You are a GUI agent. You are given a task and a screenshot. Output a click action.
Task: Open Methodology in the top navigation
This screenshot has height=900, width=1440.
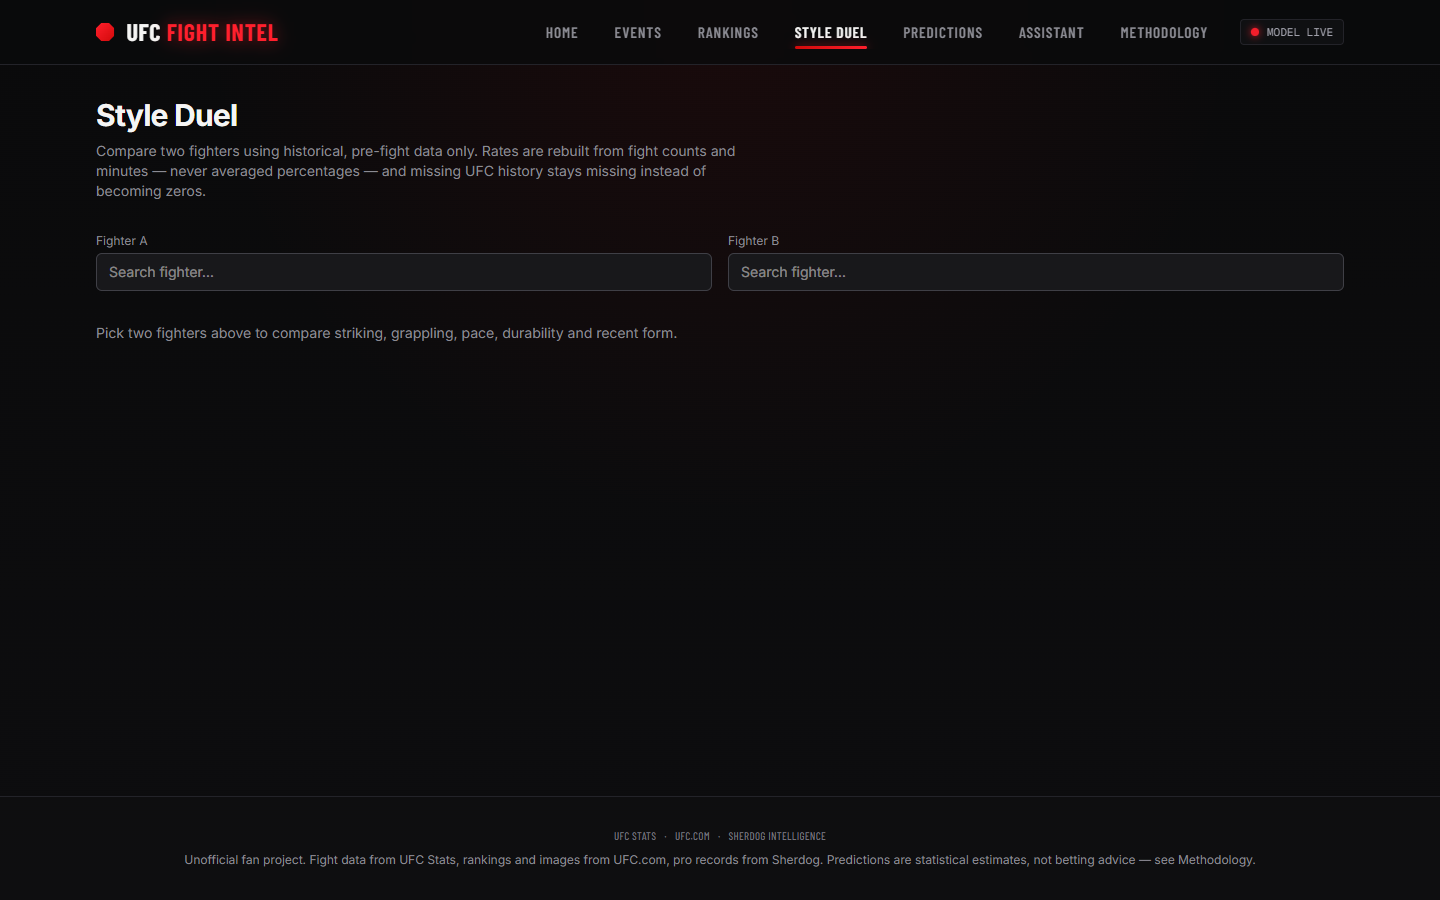(1164, 33)
